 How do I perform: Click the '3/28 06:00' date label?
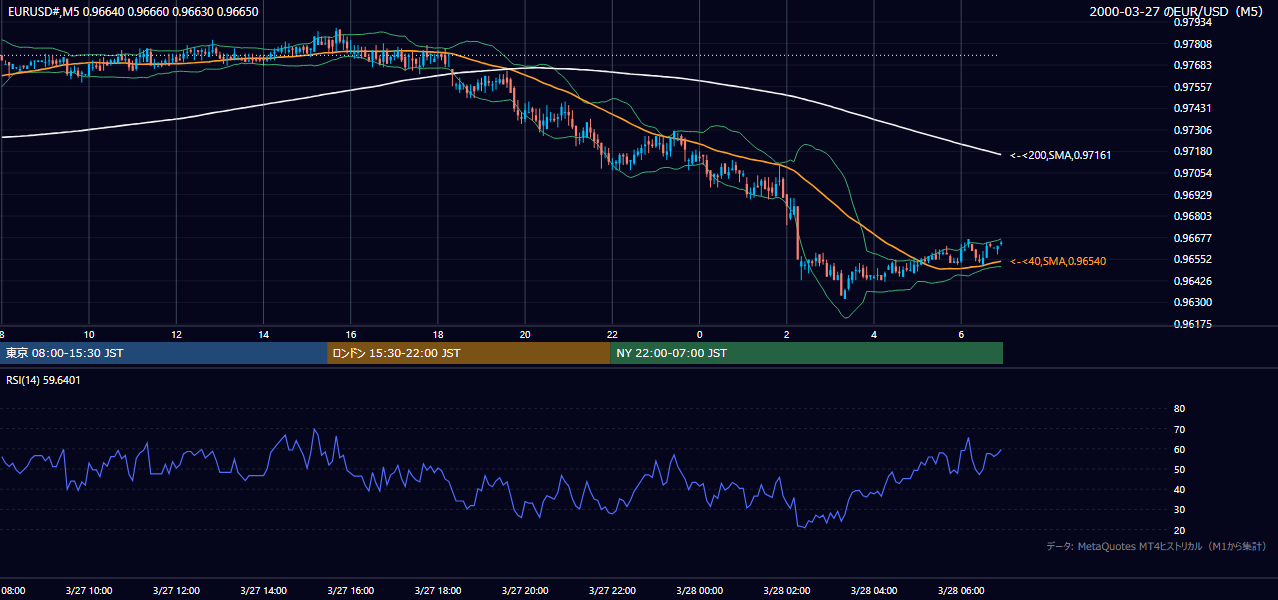[961, 590]
